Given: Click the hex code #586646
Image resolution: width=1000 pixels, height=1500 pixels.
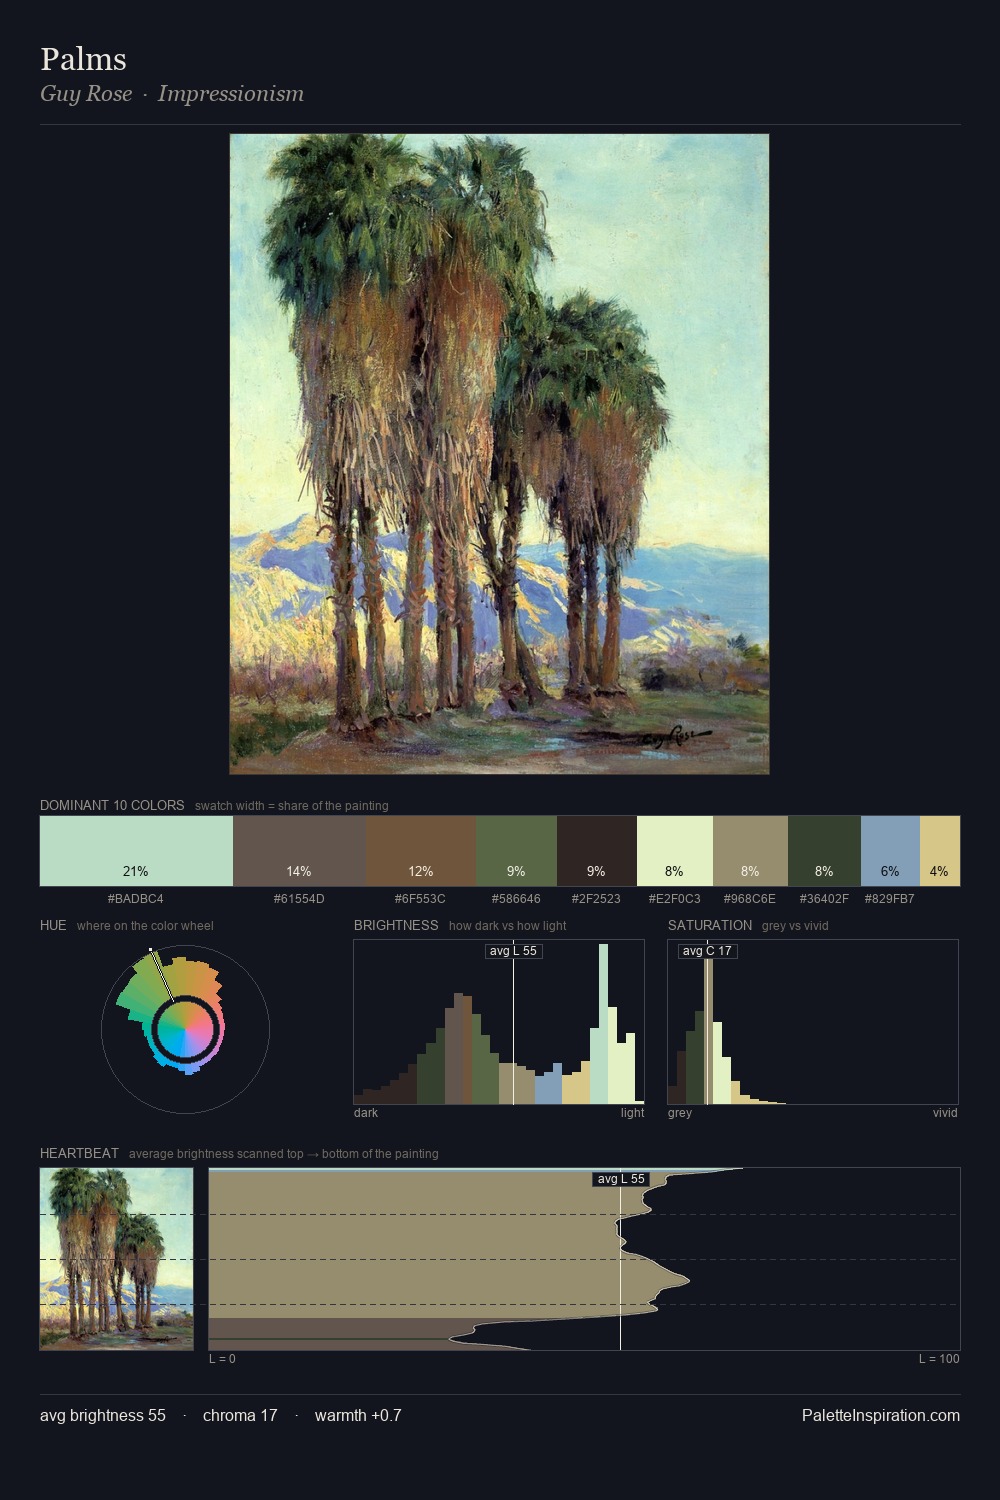Looking at the screenshot, I should [516, 899].
